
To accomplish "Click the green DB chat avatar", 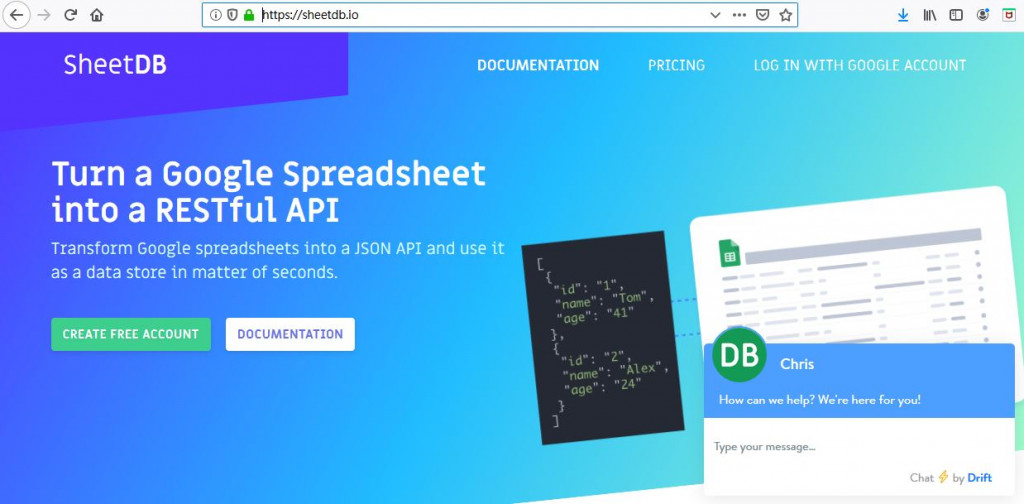I will click(x=739, y=354).
